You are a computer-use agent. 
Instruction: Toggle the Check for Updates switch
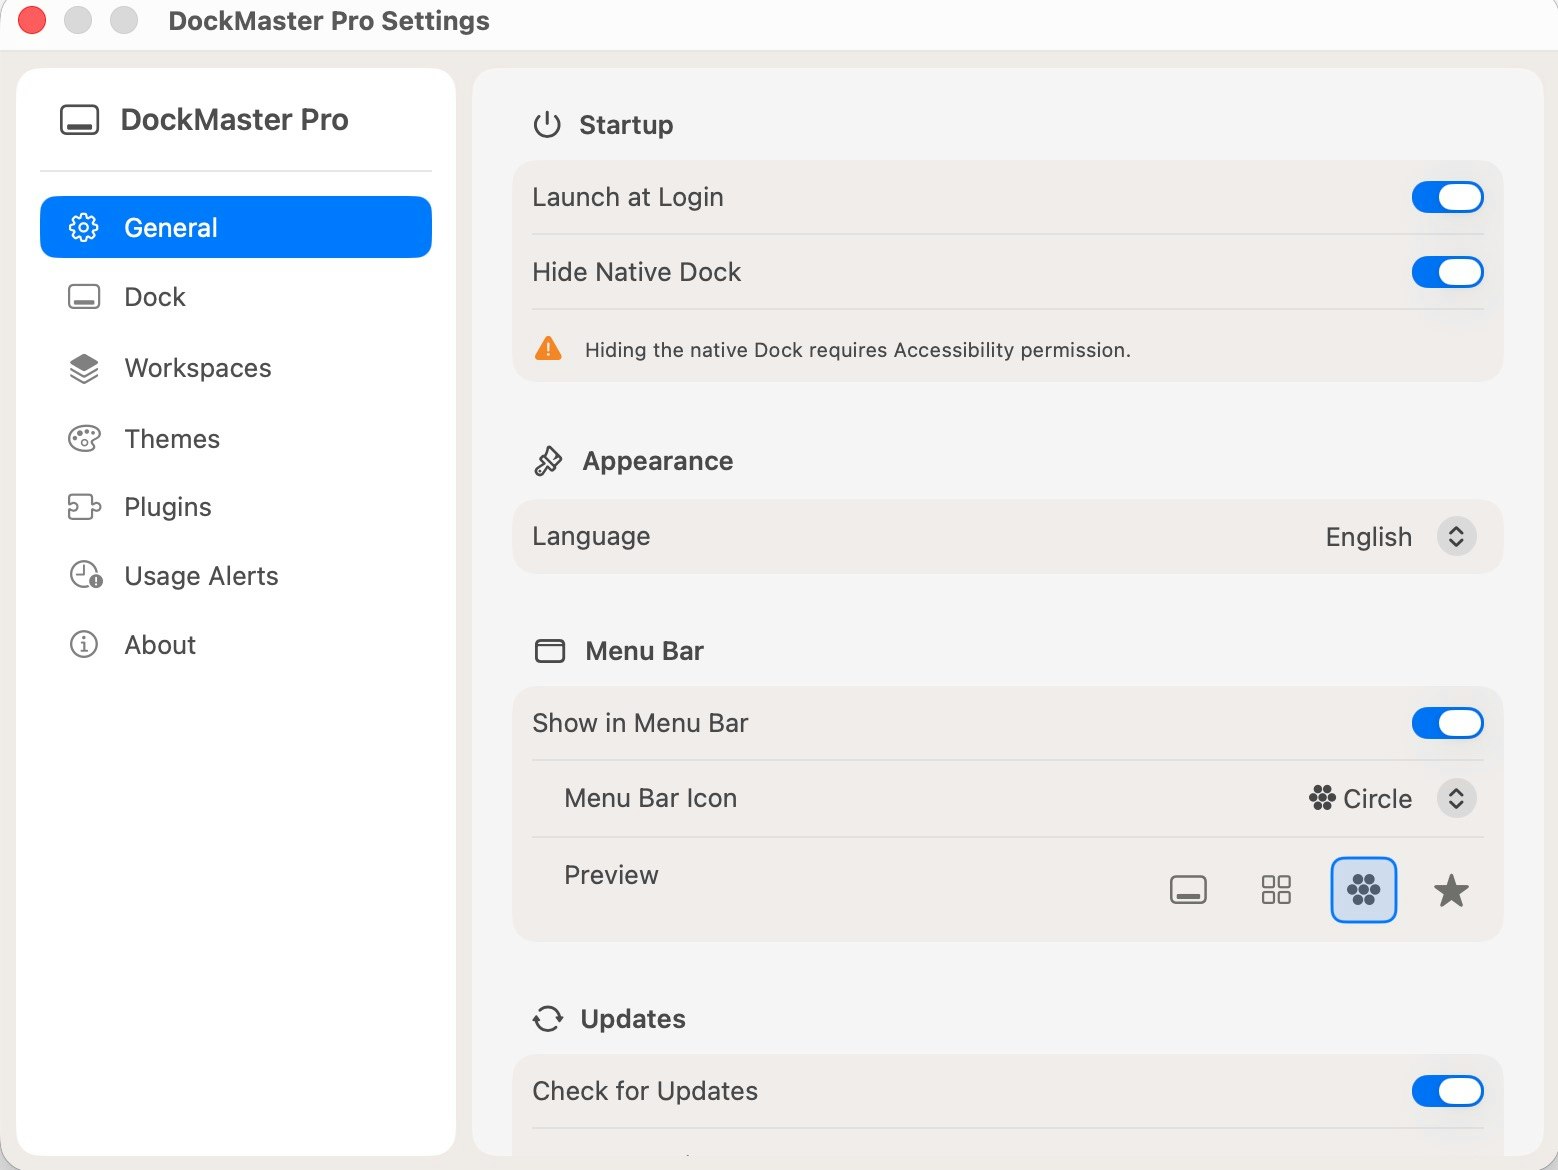pos(1447,1091)
